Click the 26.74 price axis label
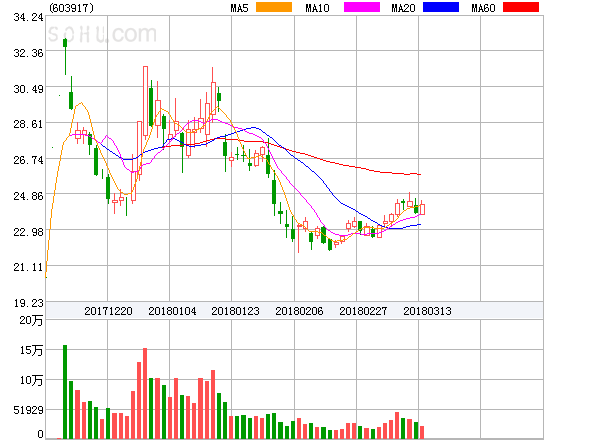600x440 pixels. click(28, 160)
